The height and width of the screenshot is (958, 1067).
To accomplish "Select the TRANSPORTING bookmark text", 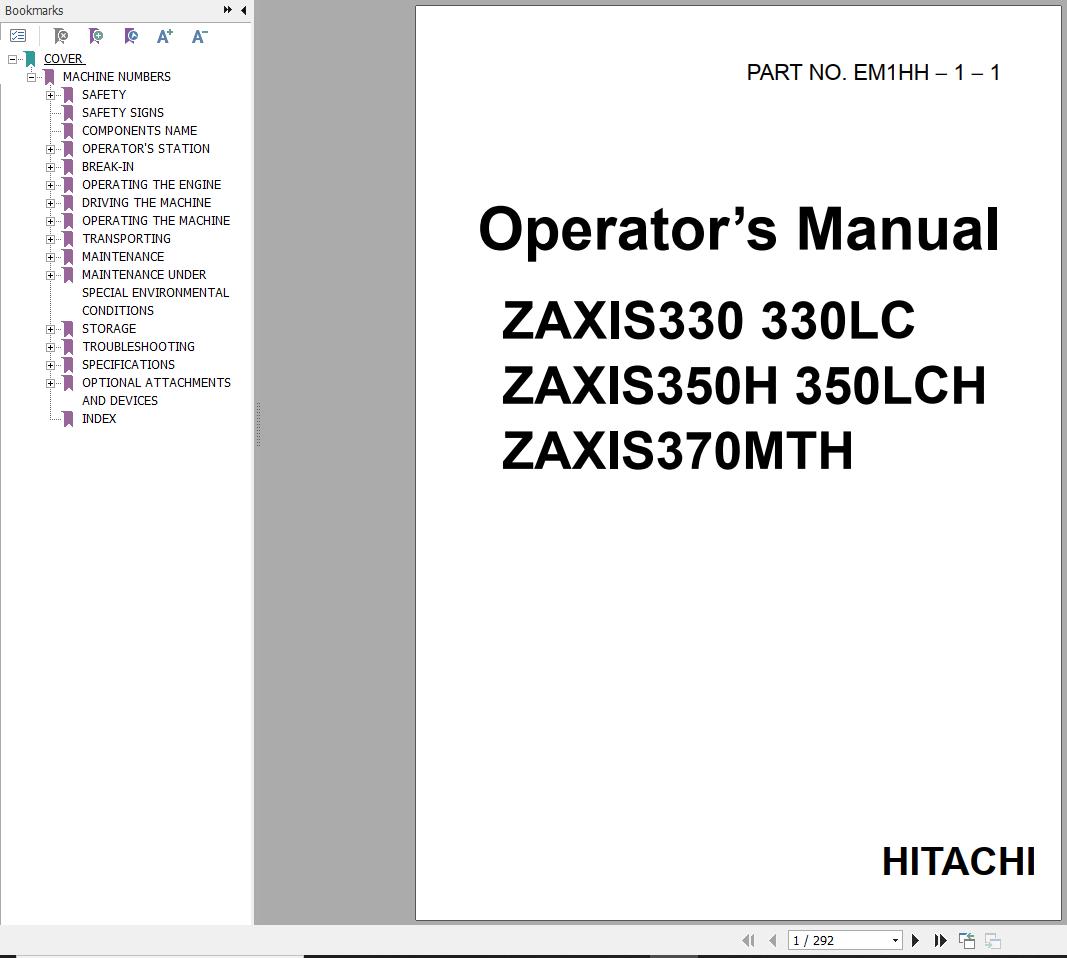I will tap(126, 239).
